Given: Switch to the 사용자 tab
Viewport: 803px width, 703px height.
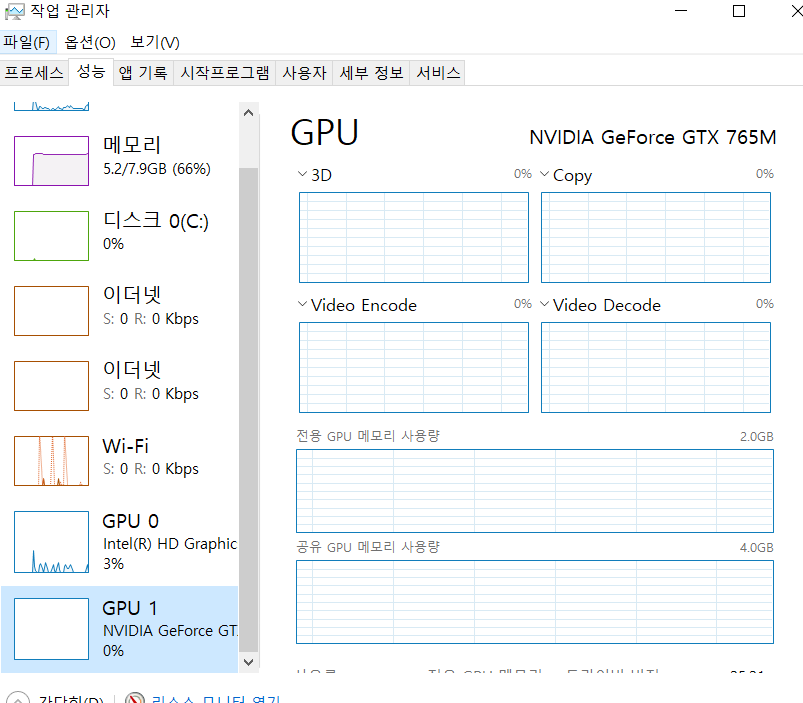Looking at the screenshot, I should 304,73.
